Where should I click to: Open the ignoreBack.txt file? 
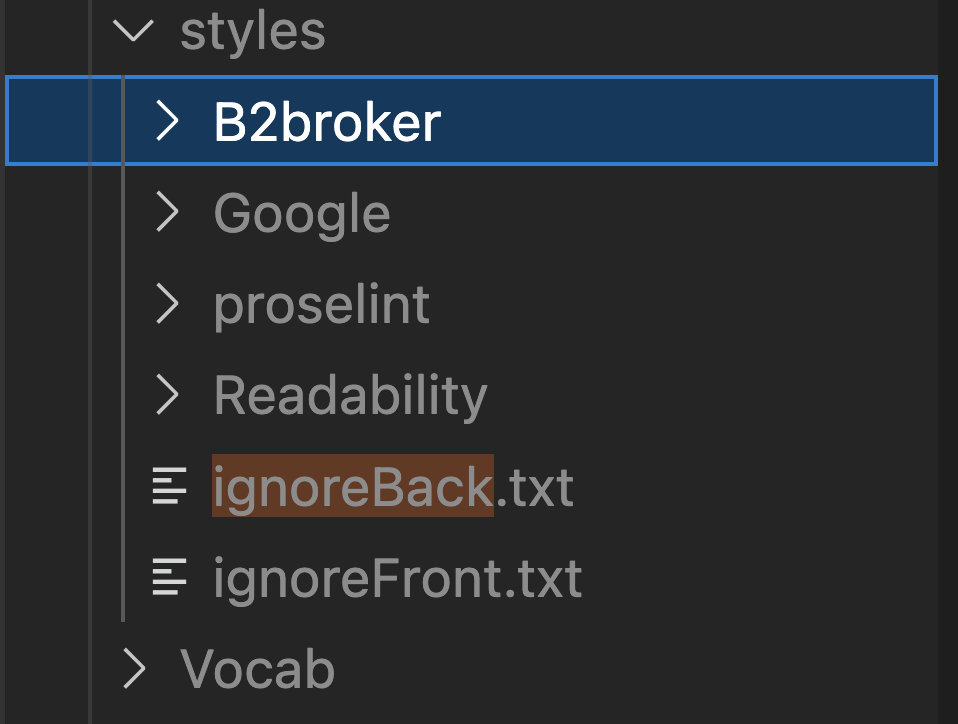point(393,487)
